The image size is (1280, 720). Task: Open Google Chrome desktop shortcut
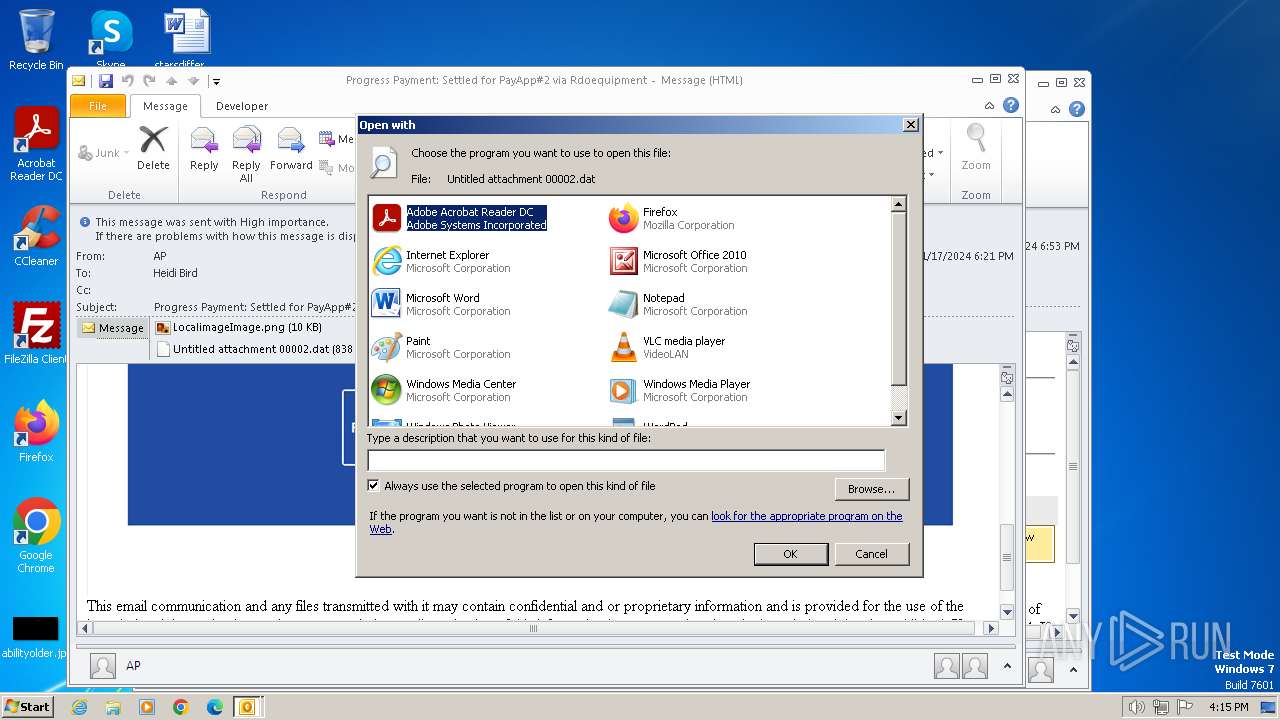(x=36, y=536)
